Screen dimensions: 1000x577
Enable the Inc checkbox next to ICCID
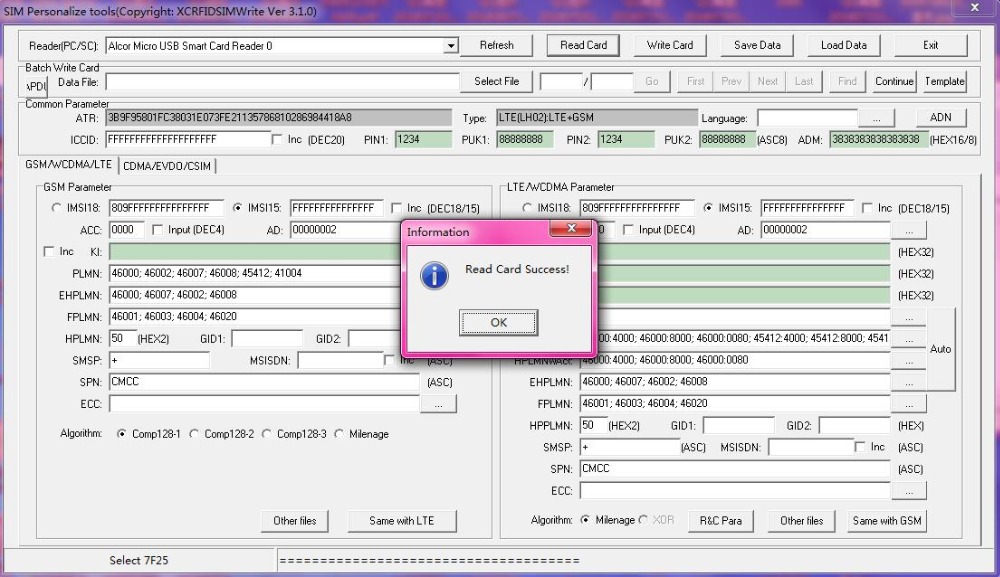pyautogui.click(x=278, y=140)
